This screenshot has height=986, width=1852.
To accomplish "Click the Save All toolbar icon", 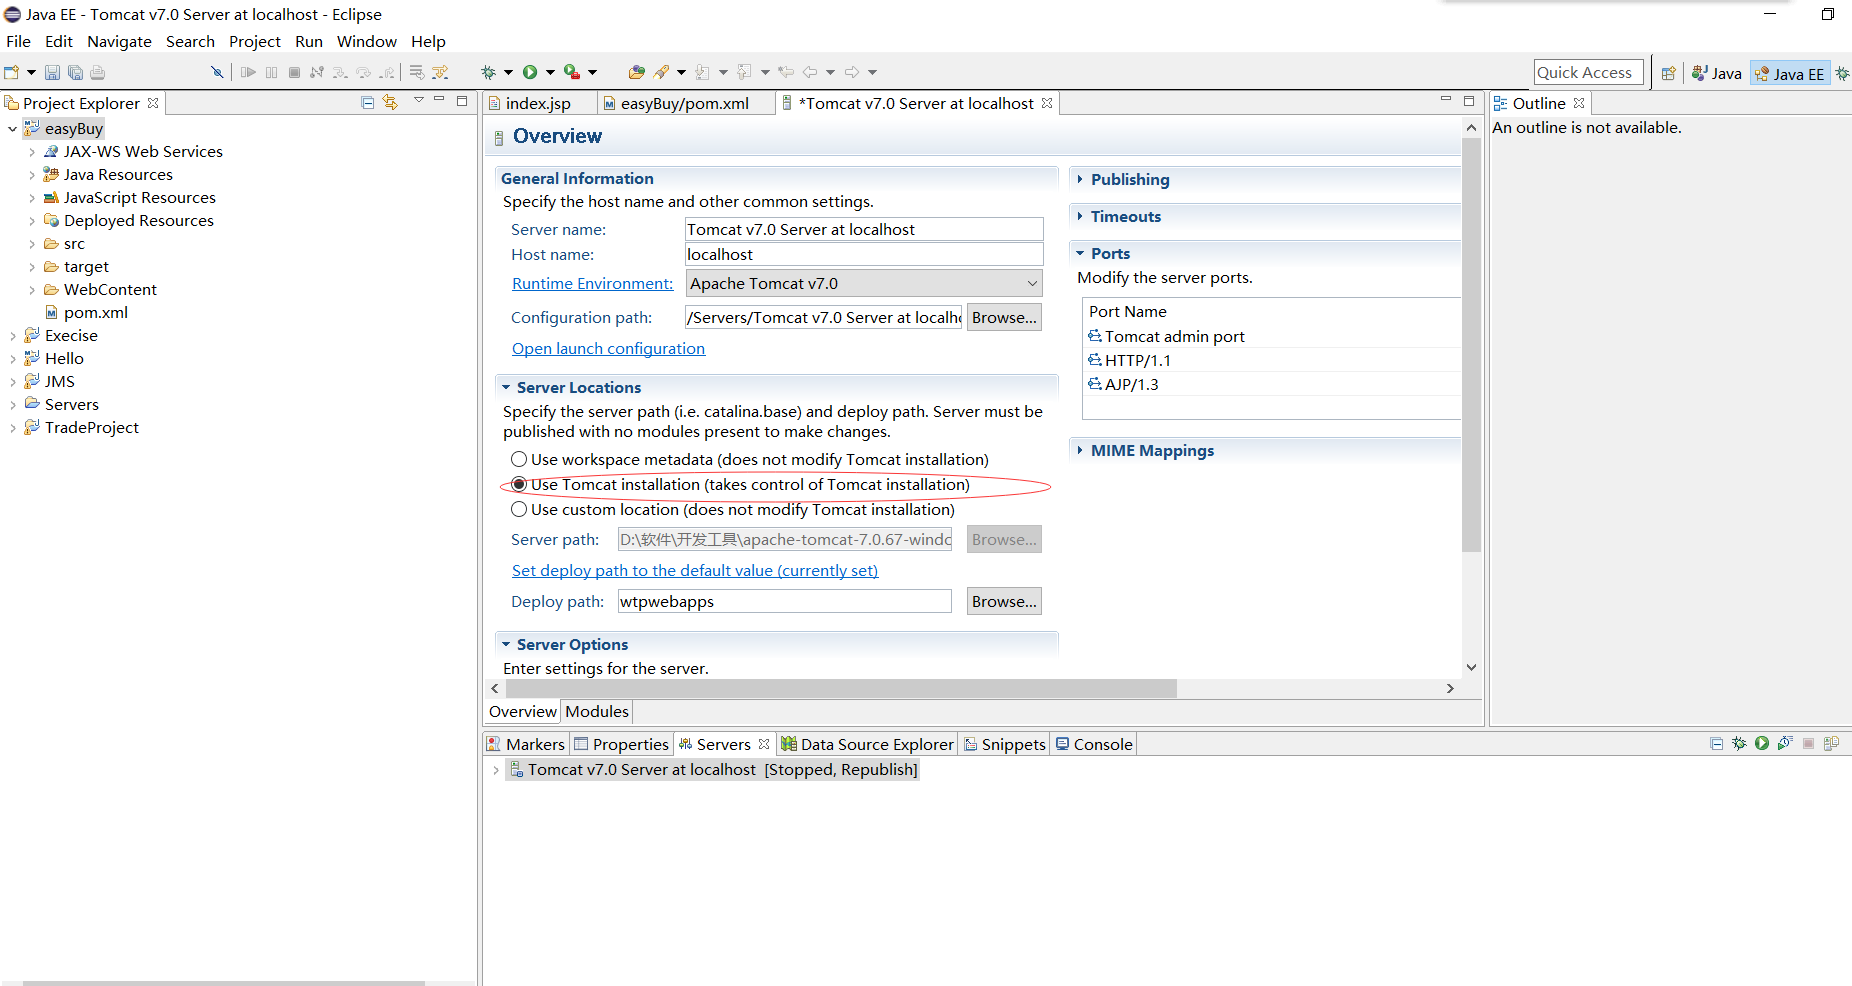I will click(x=75, y=72).
